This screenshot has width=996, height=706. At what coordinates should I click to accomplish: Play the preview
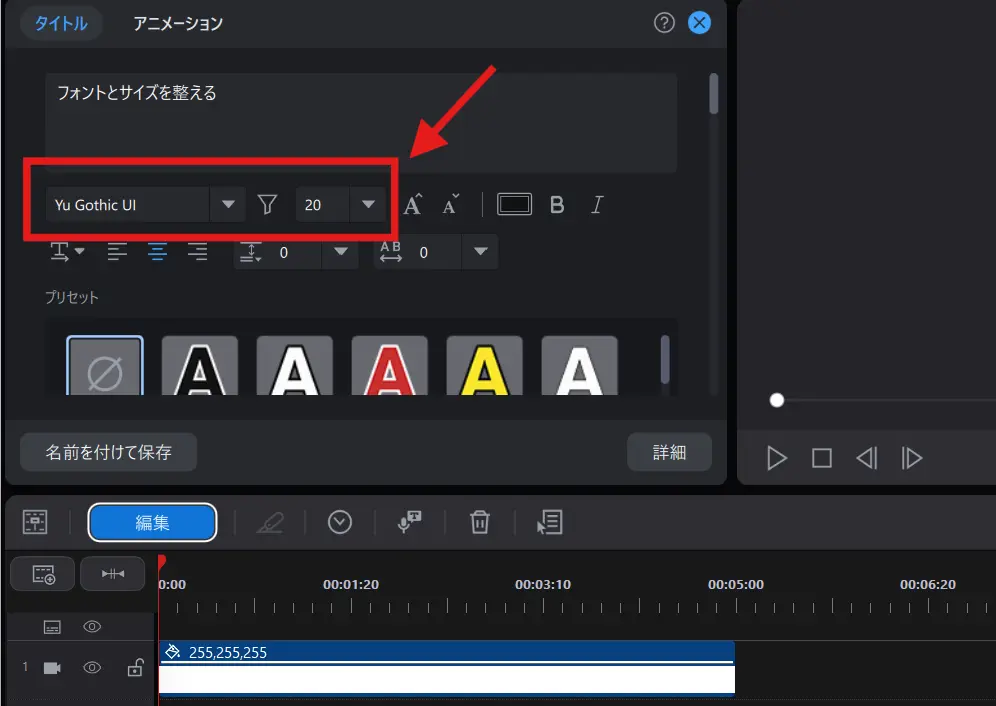pos(776,458)
